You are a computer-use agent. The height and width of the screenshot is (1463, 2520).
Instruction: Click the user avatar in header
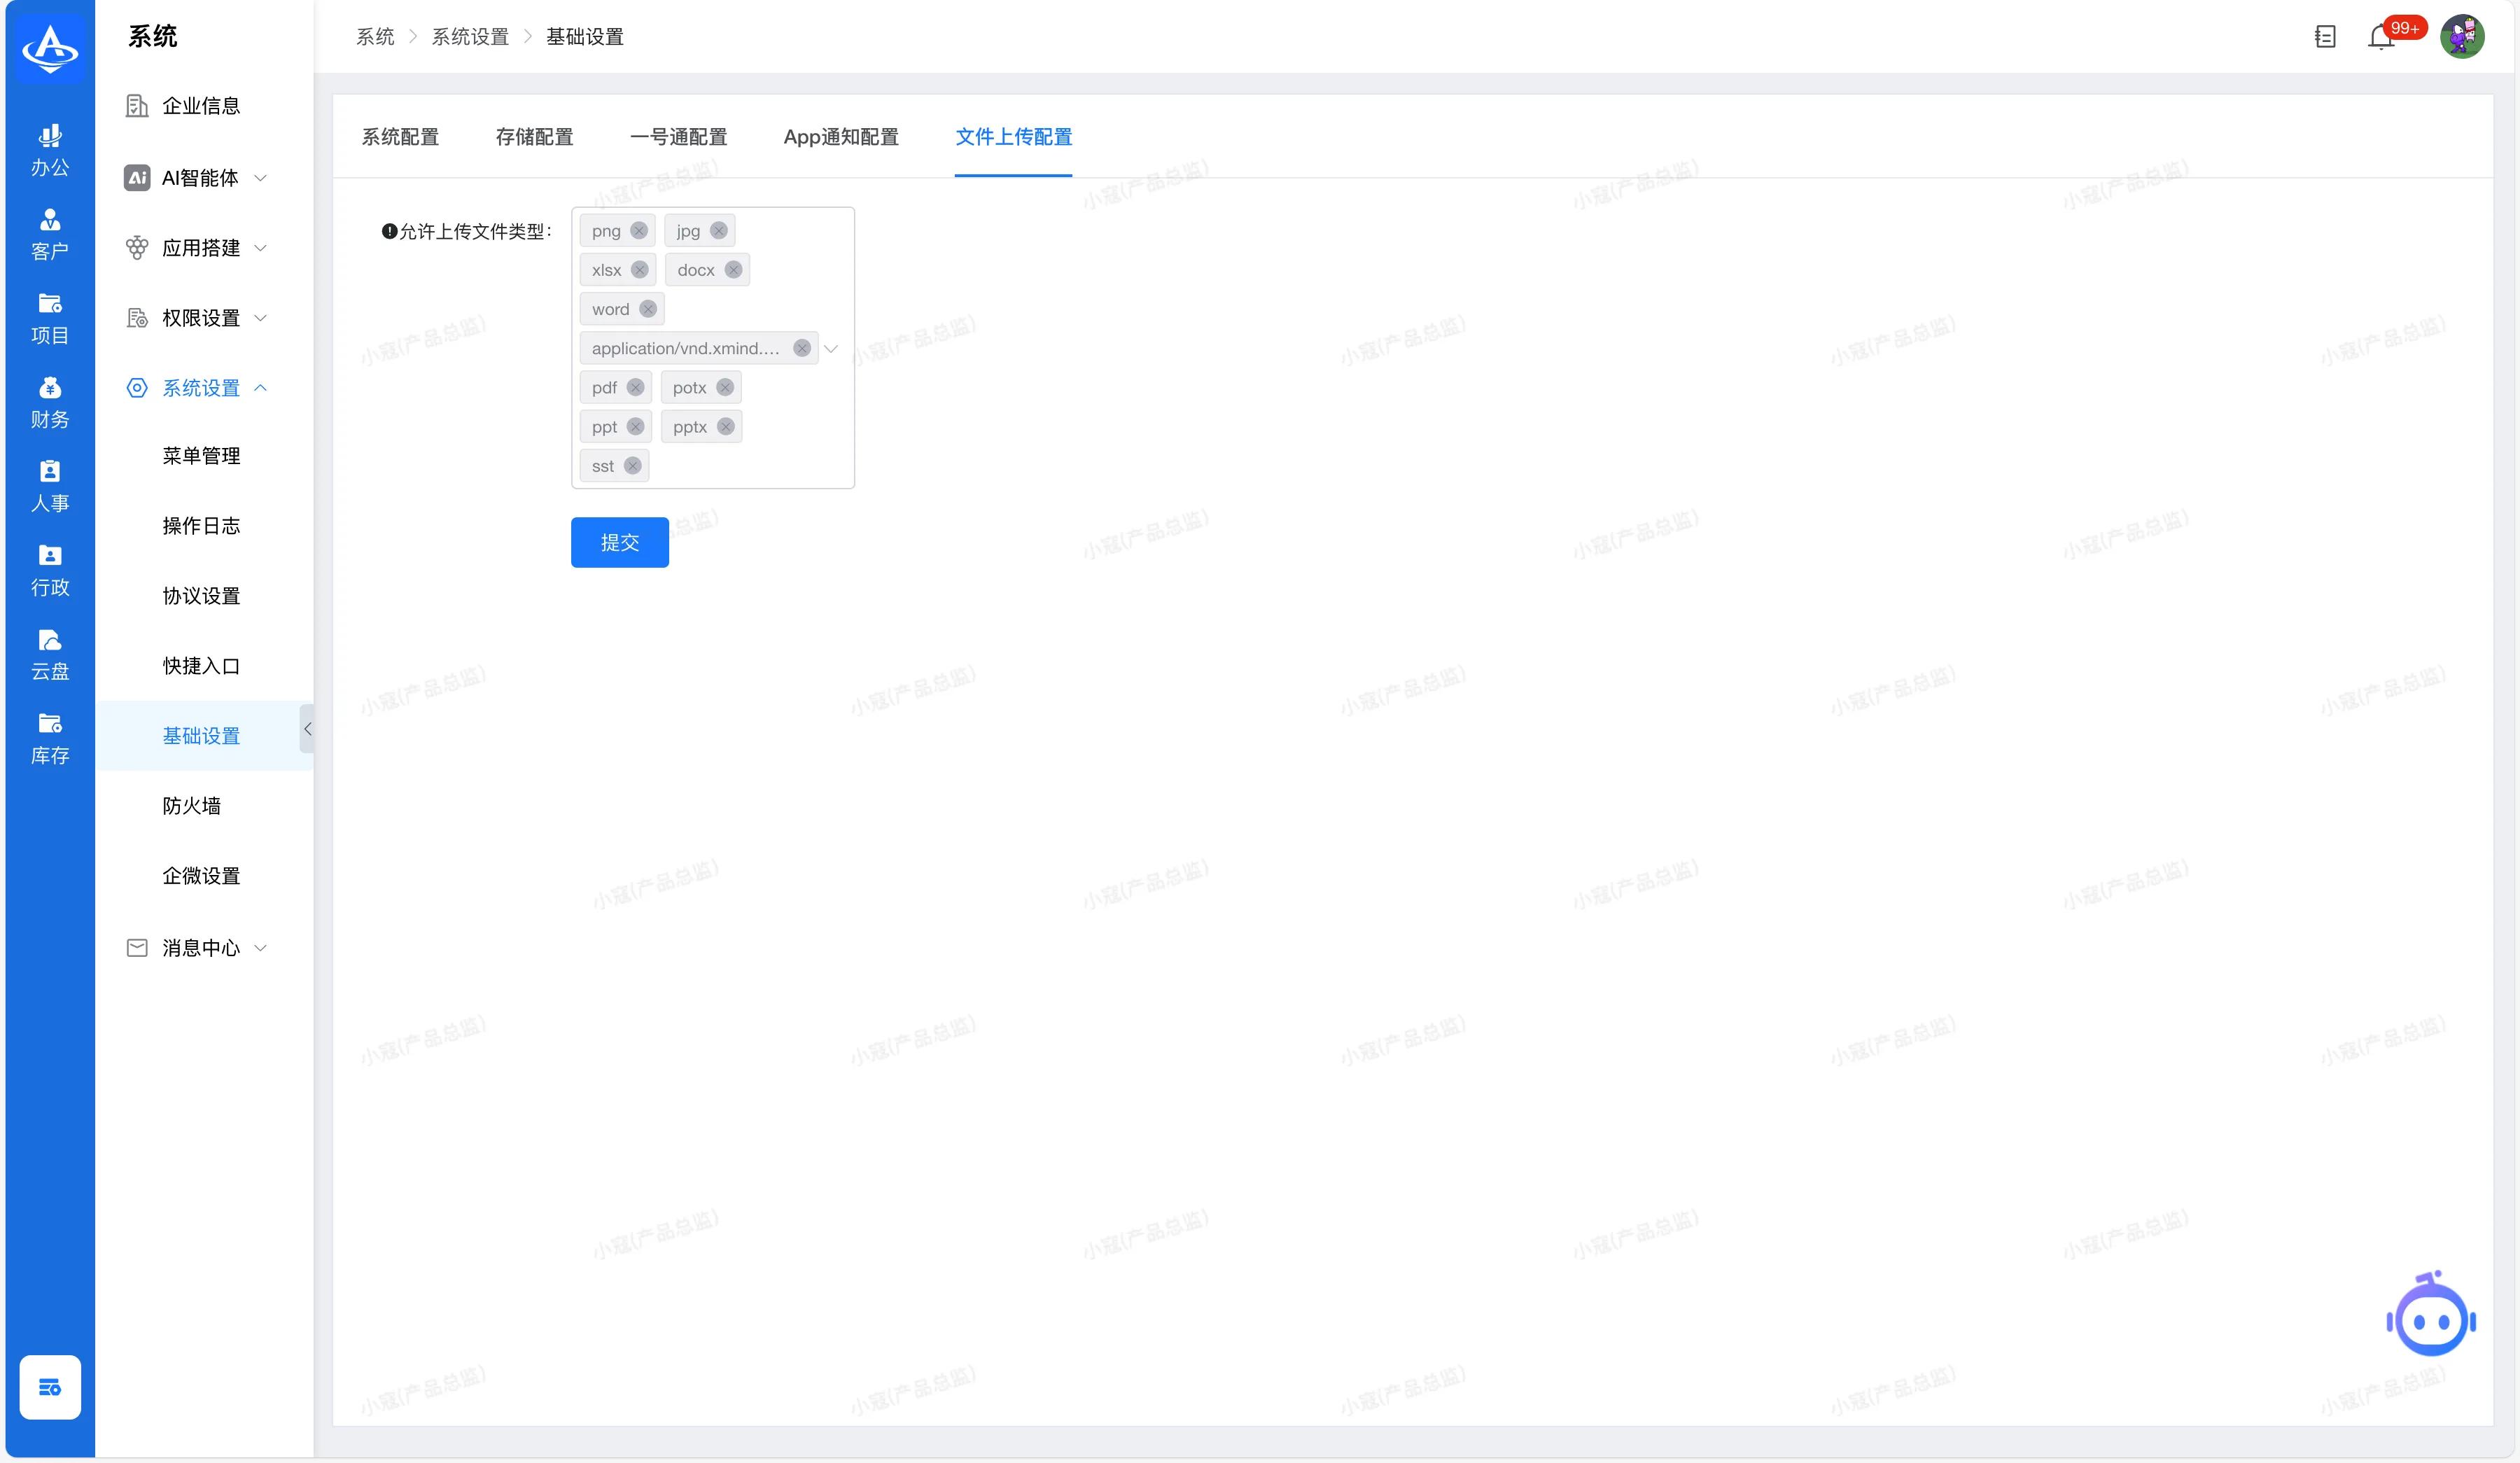coord(2462,37)
